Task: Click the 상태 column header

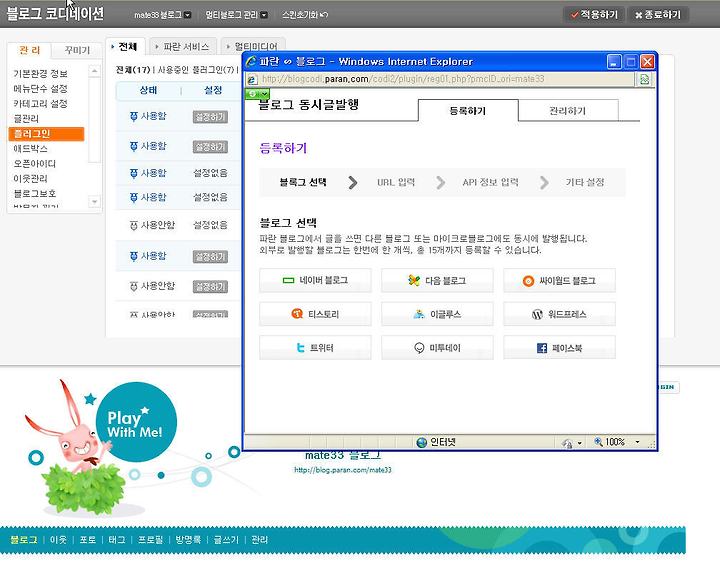Action: coord(148,90)
